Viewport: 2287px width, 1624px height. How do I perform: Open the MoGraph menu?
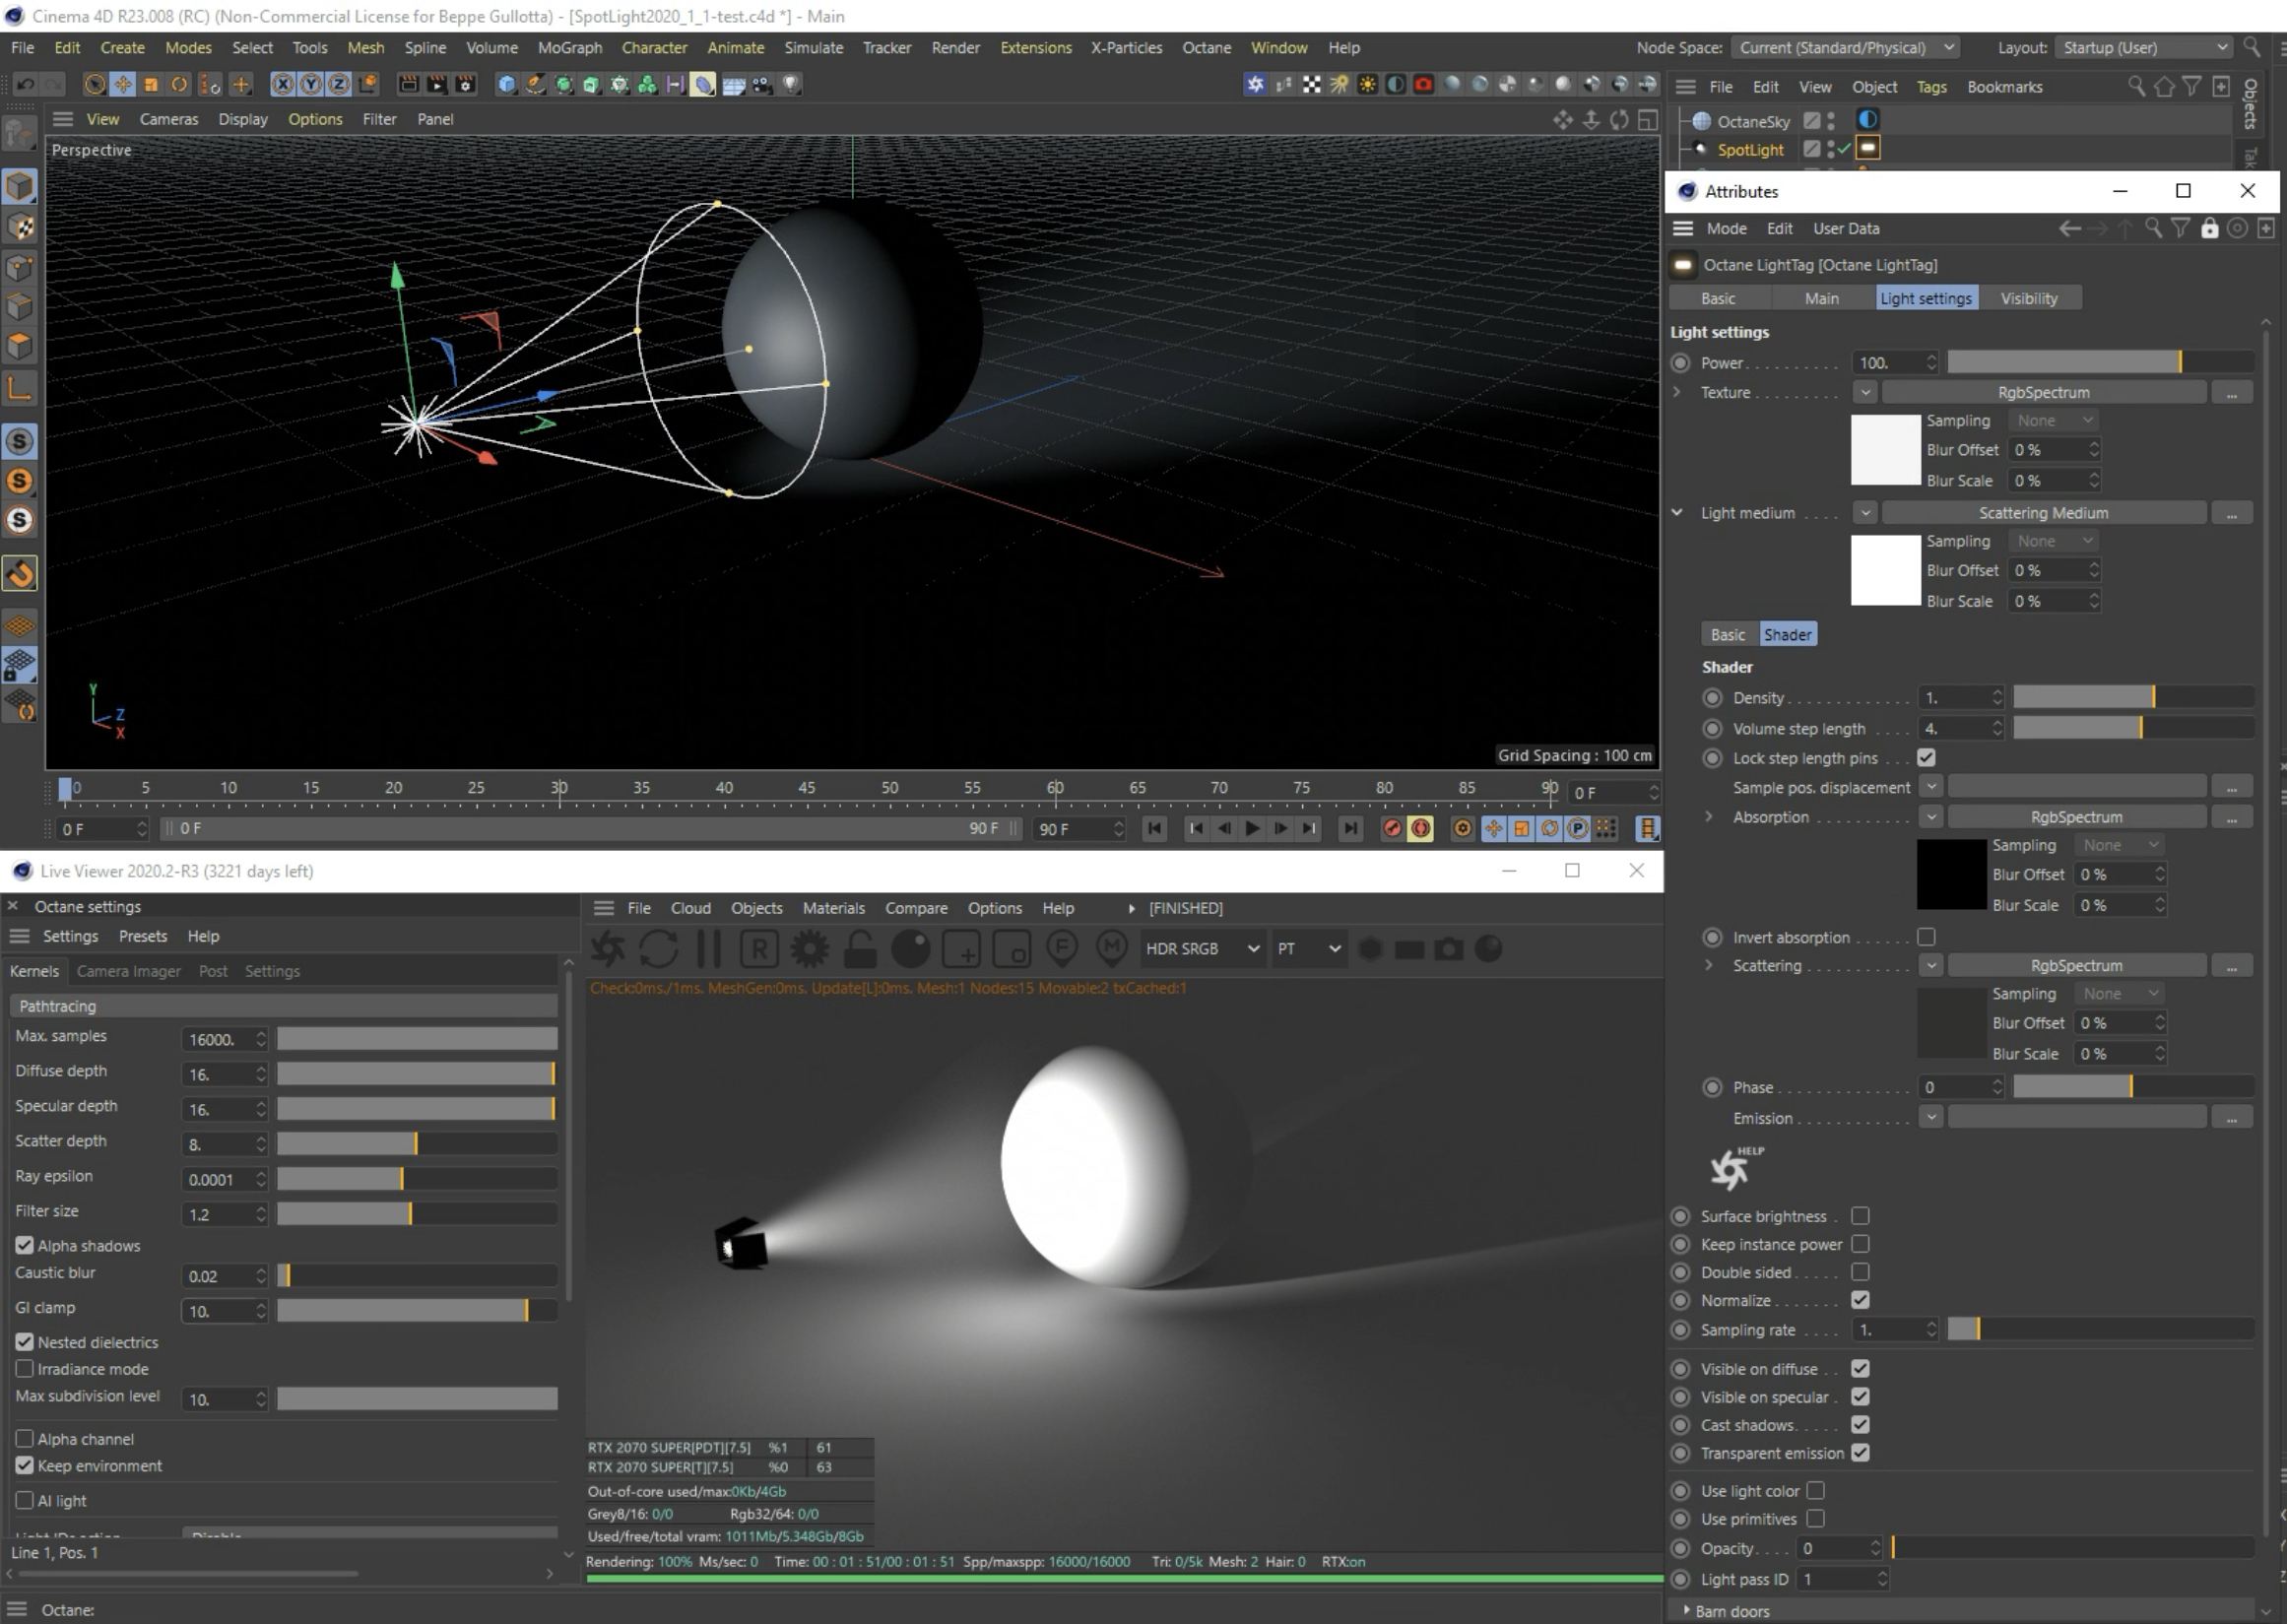[x=569, y=48]
